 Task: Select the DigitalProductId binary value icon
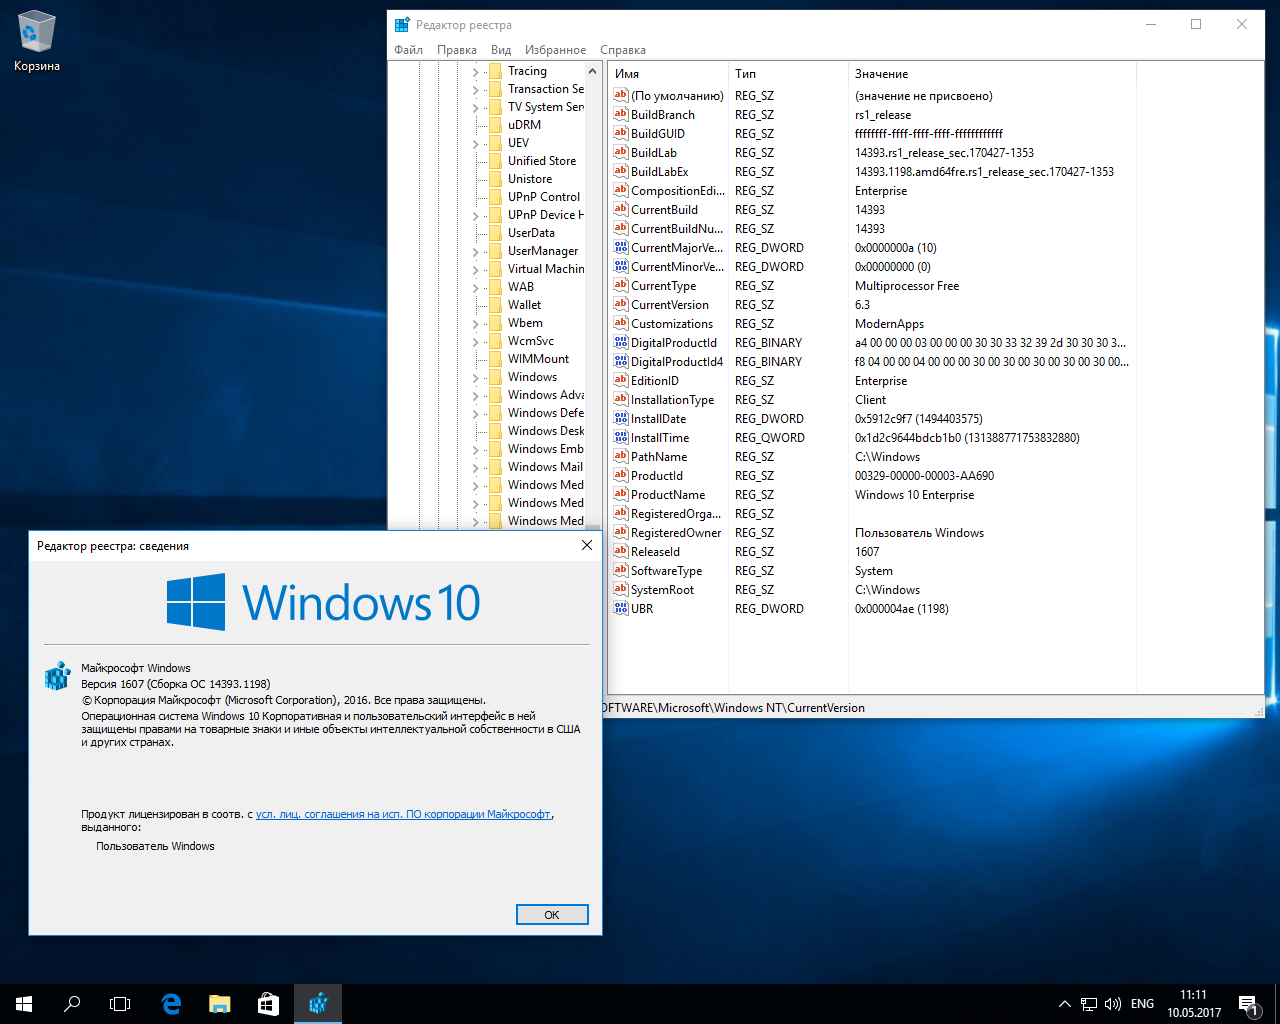pyautogui.click(x=621, y=342)
